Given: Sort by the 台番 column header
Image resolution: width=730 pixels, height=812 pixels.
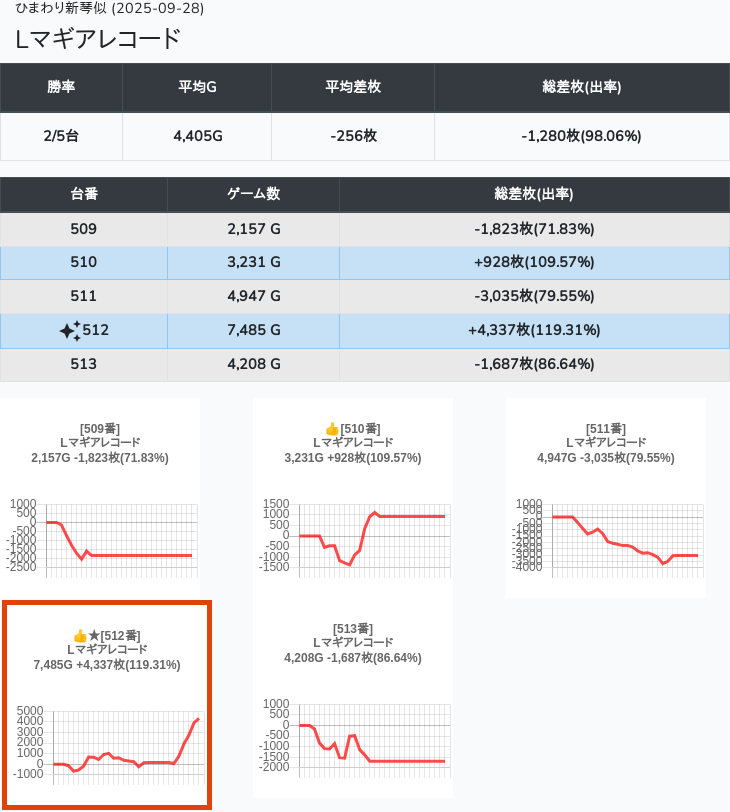Looking at the screenshot, I should (x=84, y=194).
